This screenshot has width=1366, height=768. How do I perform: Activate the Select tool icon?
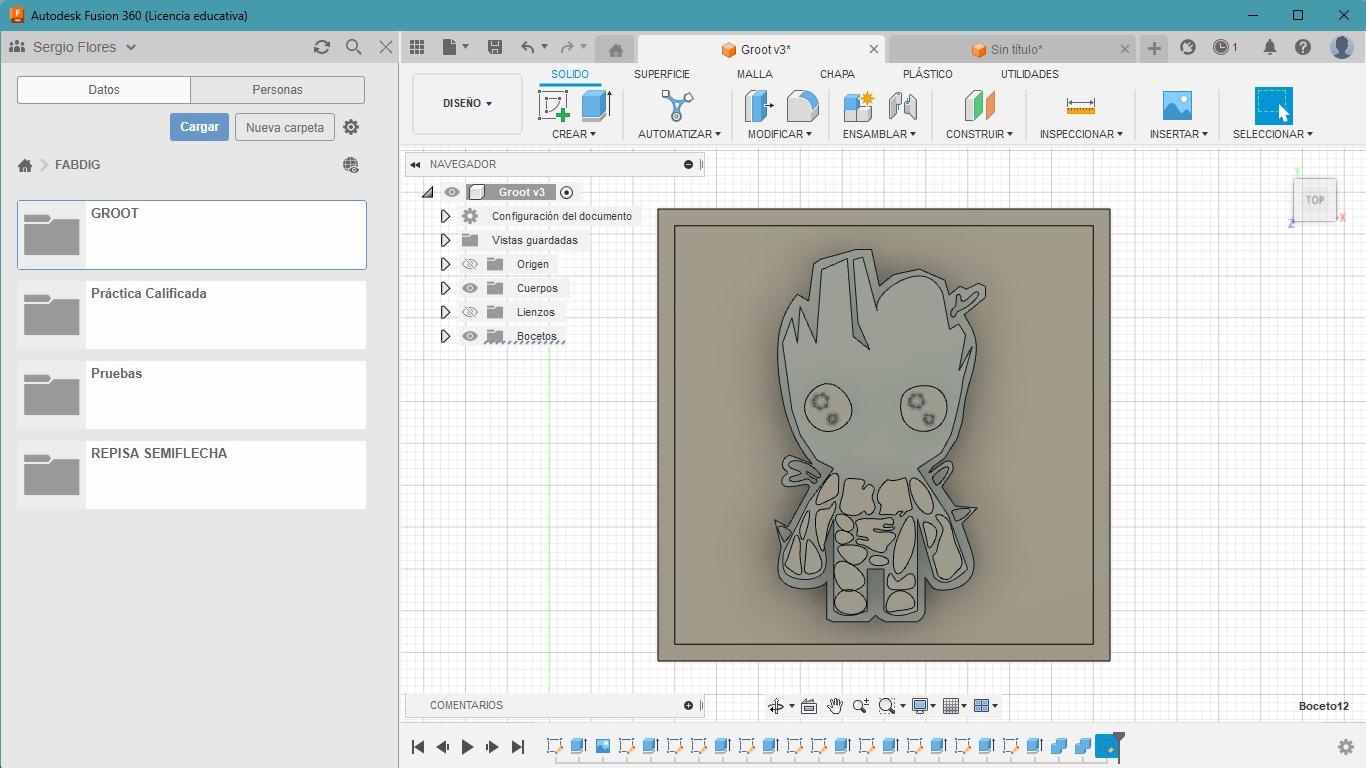[x=1273, y=106]
